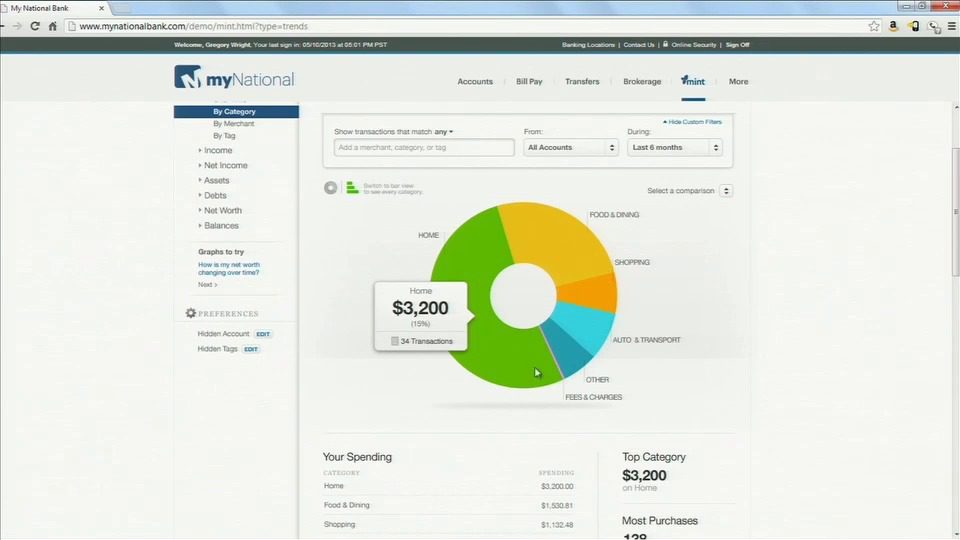
Task: Open the More navigation item
Action: pos(738,81)
